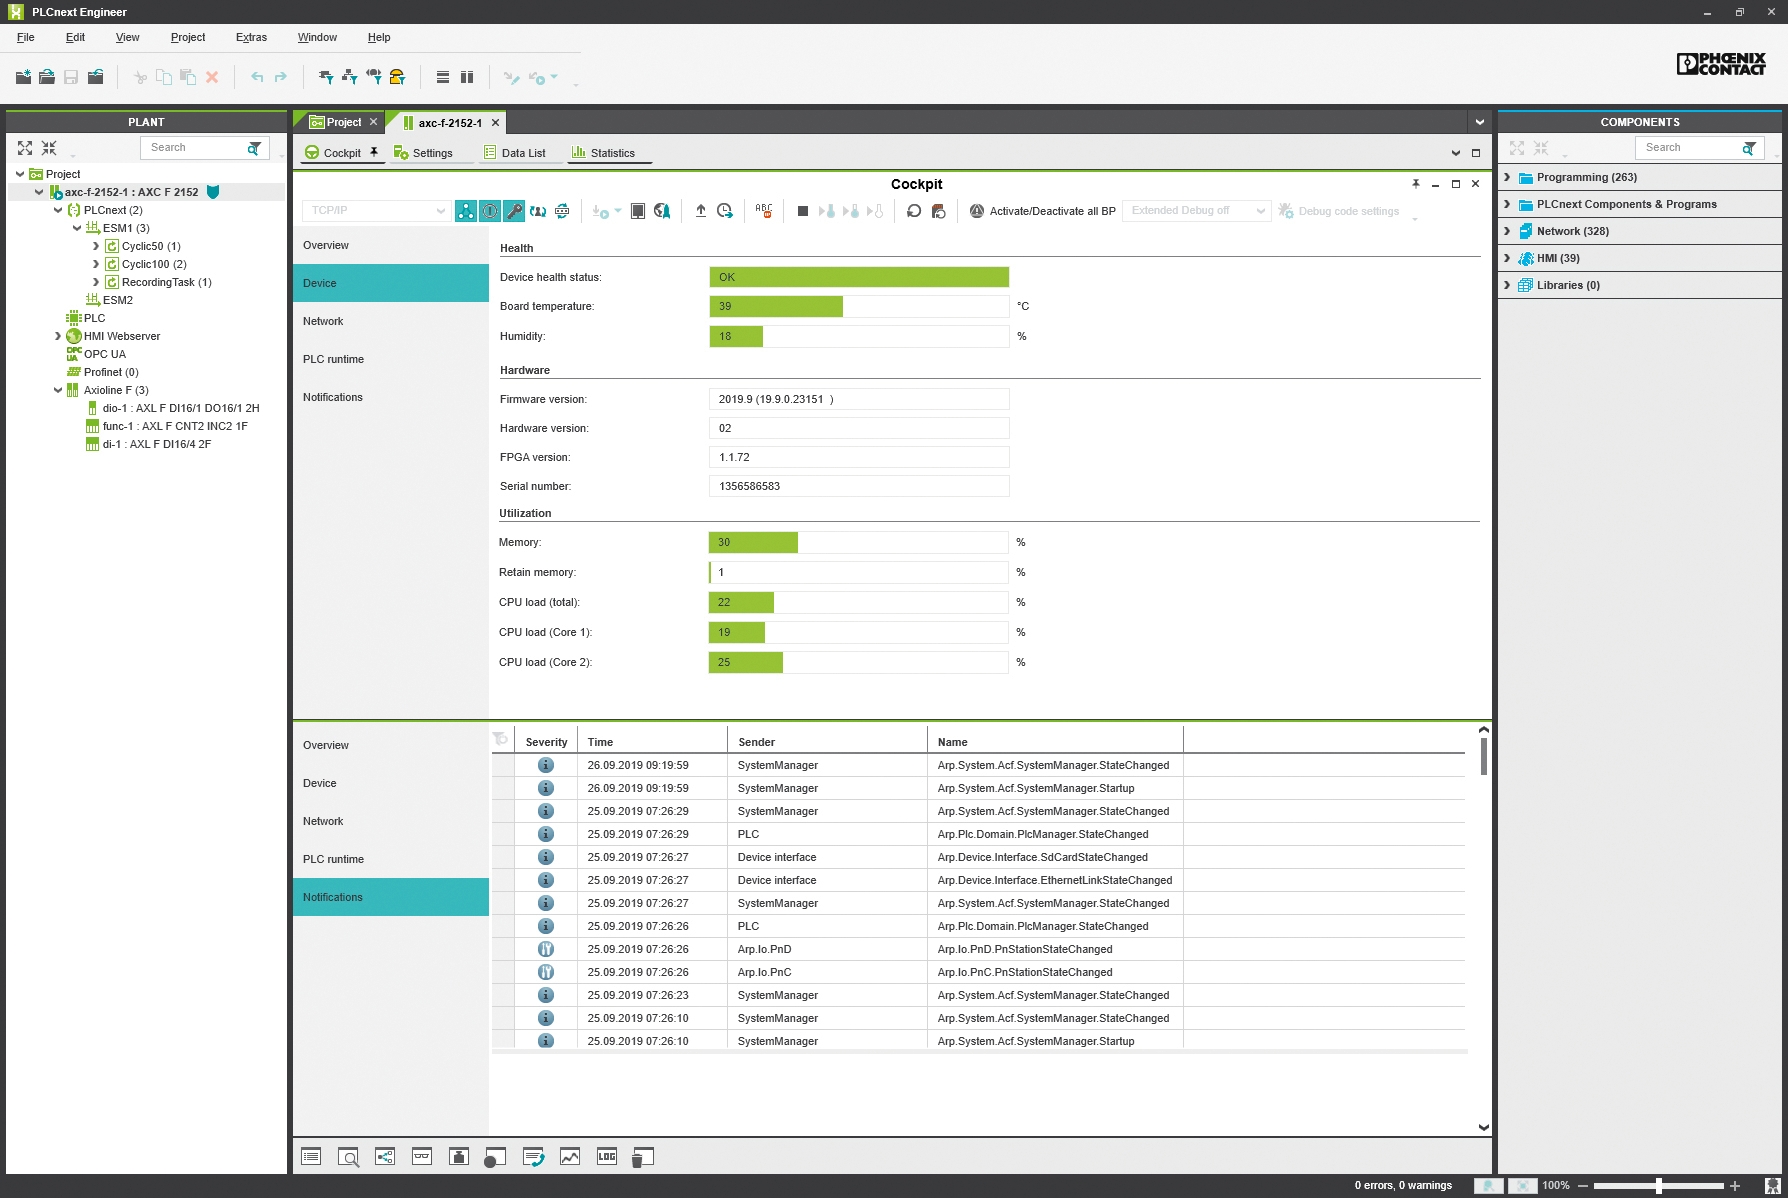
Task: Open the watch window glasses icon in bottom bar
Action: pos(422,1157)
